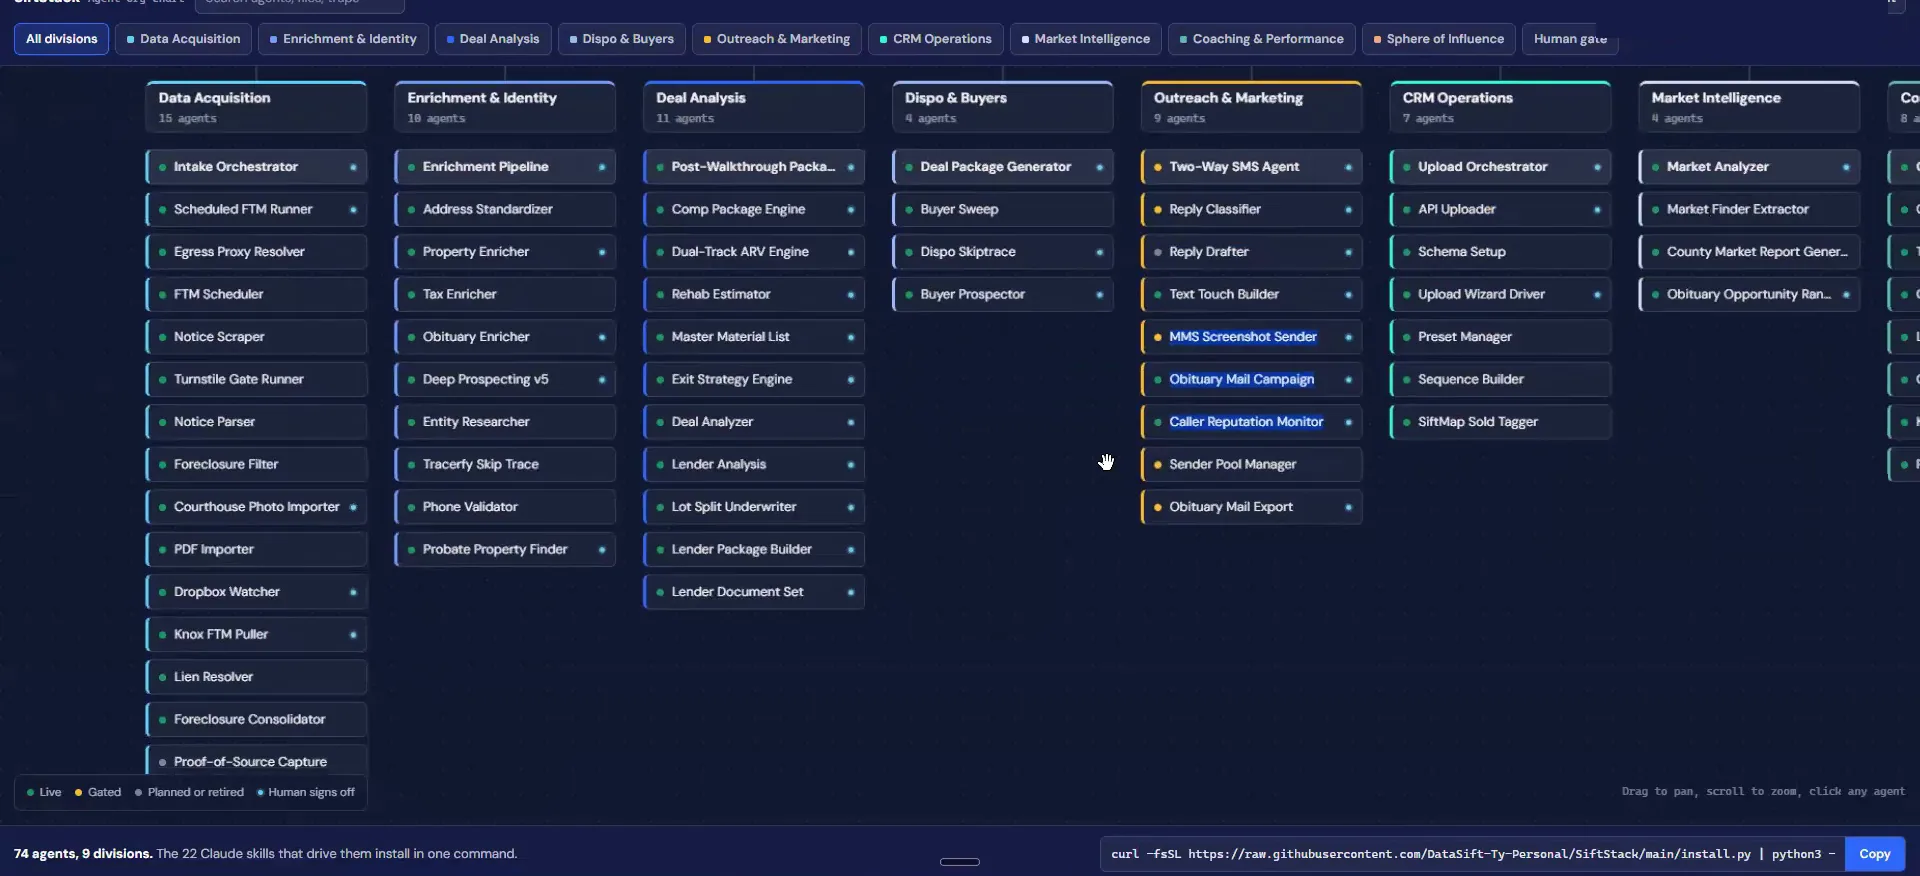Open the Courthouse Photo Importer agent
Image resolution: width=1920 pixels, height=876 pixels.
(x=256, y=507)
